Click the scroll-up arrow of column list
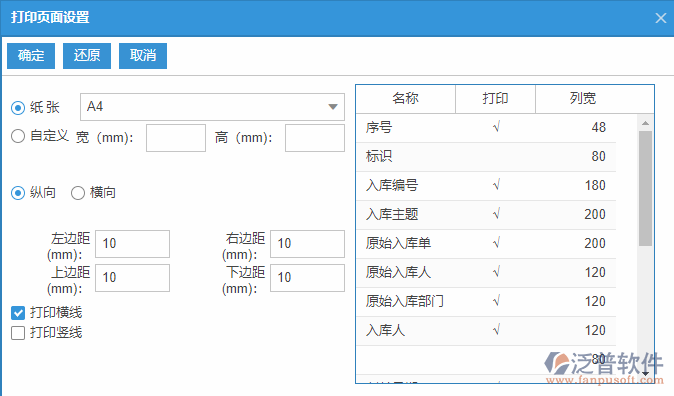Viewport: 674px width, 396px height. coord(645,123)
